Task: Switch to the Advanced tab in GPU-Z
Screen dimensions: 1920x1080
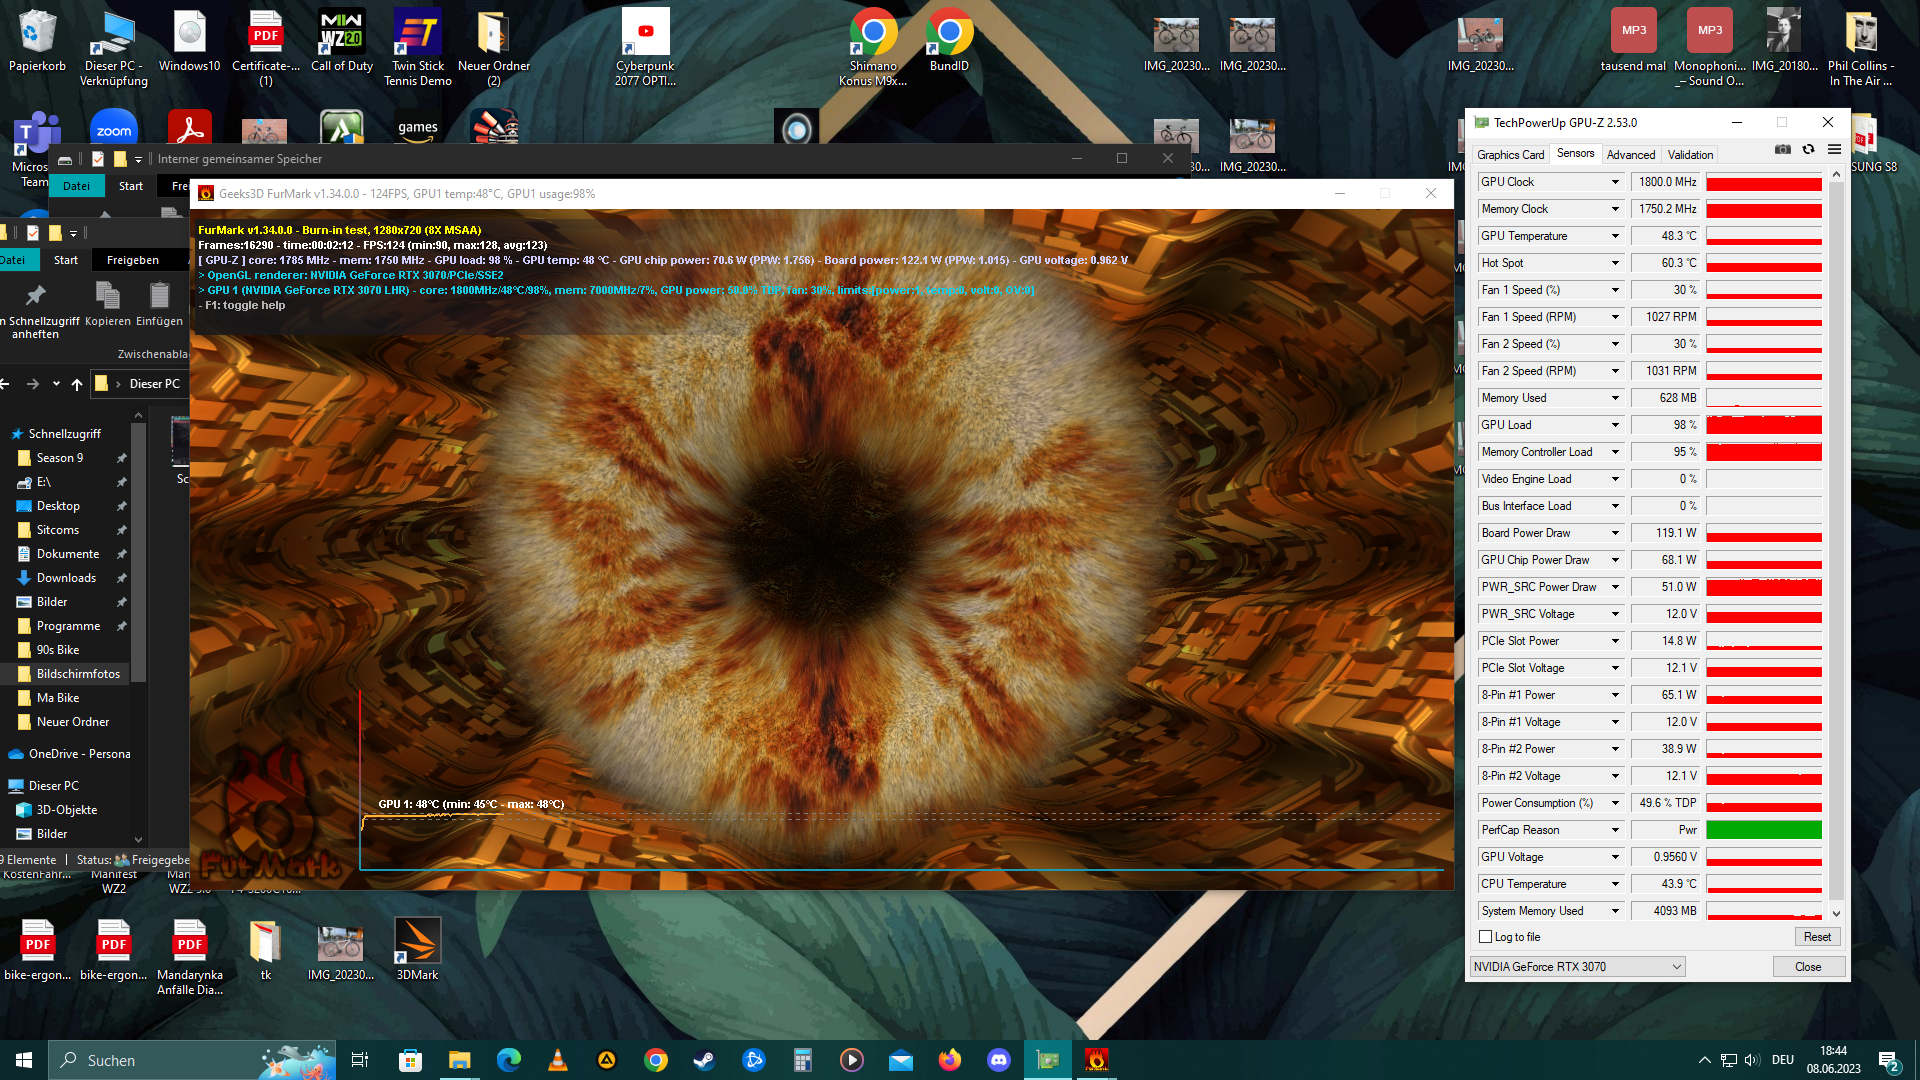Action: coord(1630,155)
